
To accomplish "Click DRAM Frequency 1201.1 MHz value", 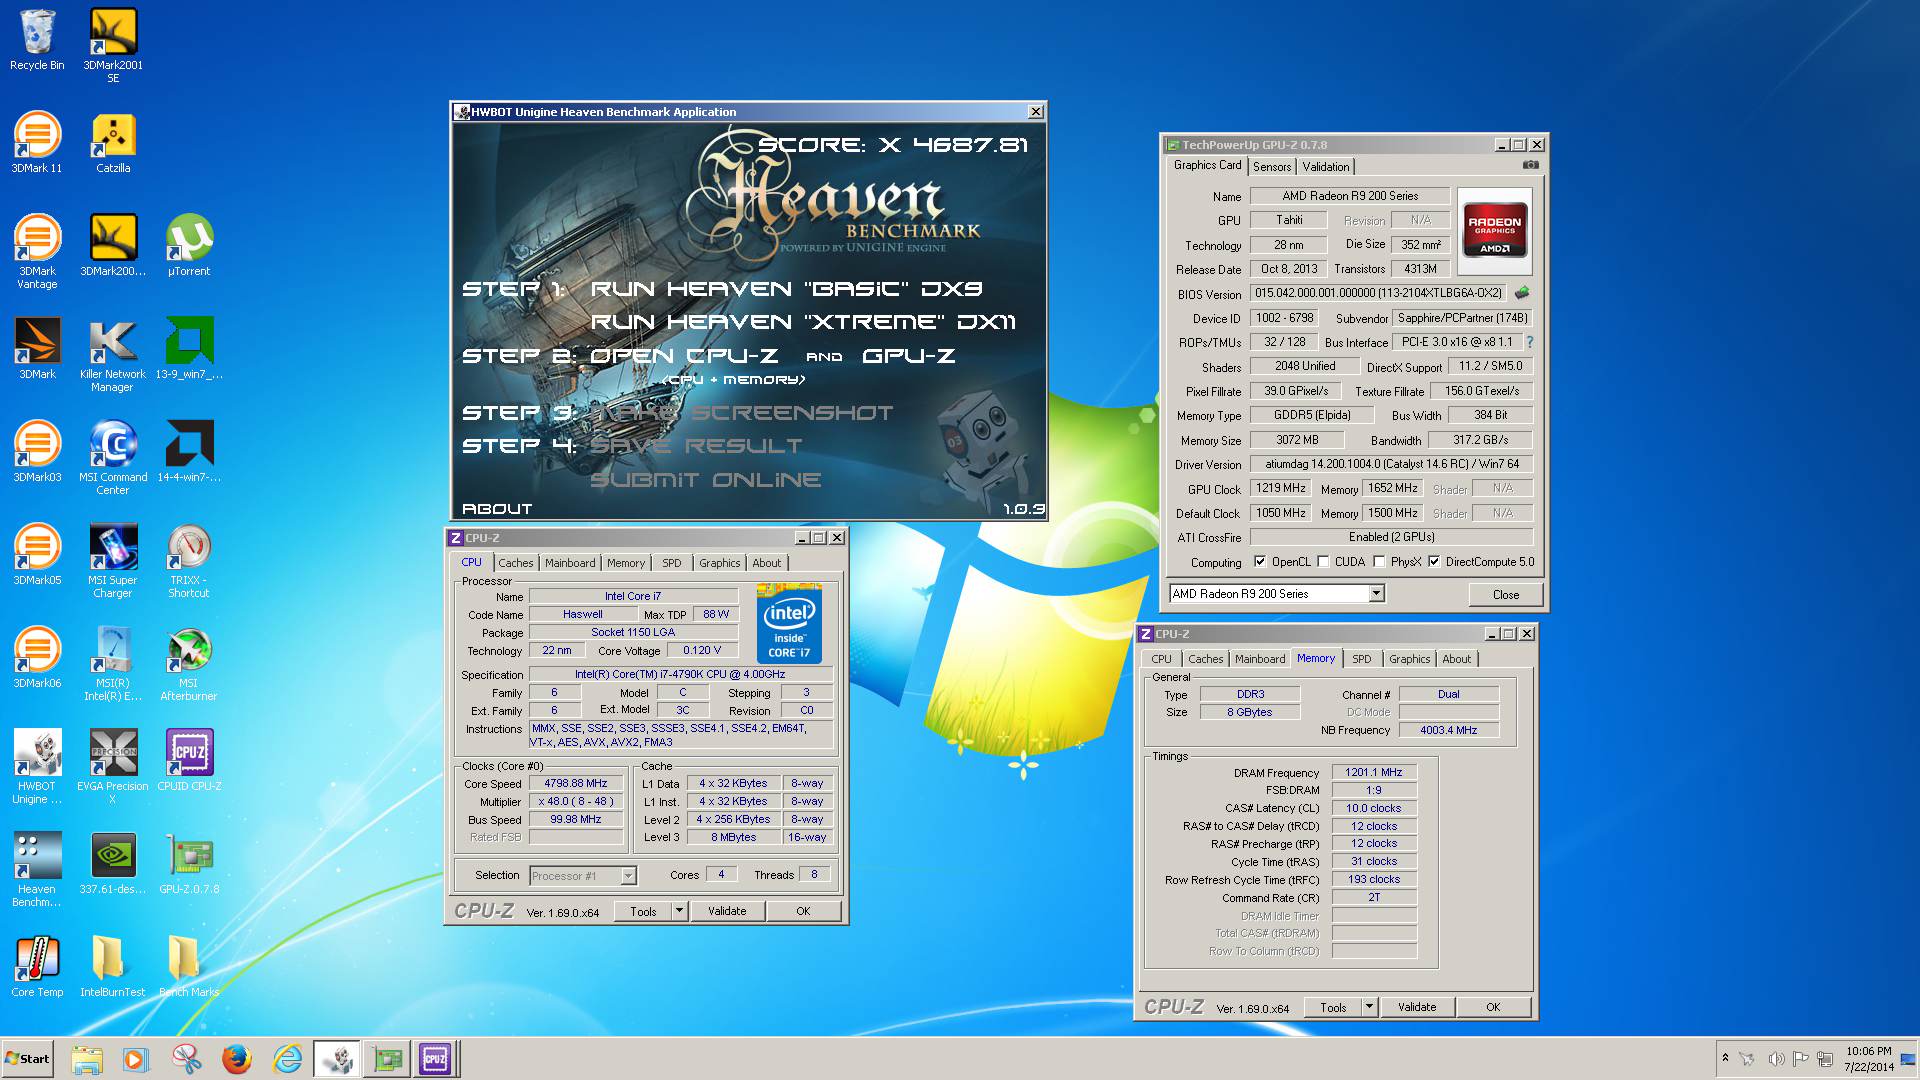I will point(1374,773).
